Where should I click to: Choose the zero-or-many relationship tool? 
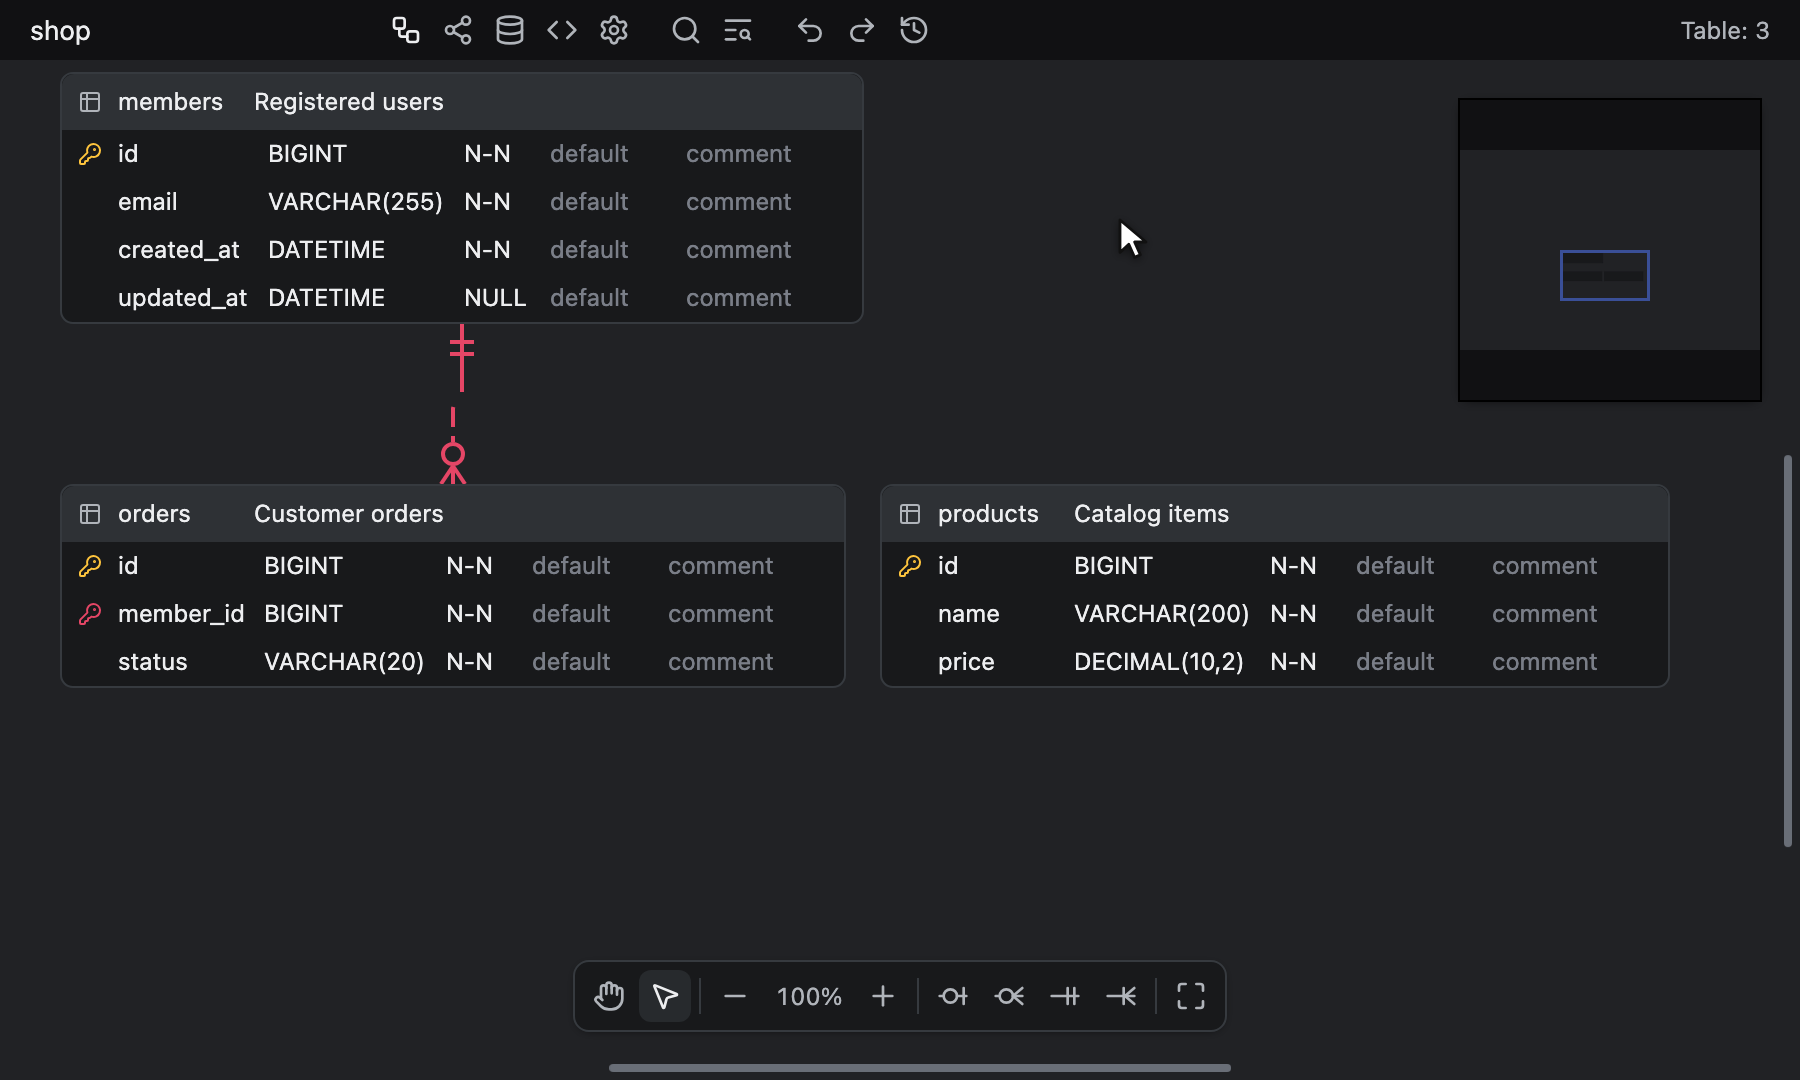point(1009,996)
